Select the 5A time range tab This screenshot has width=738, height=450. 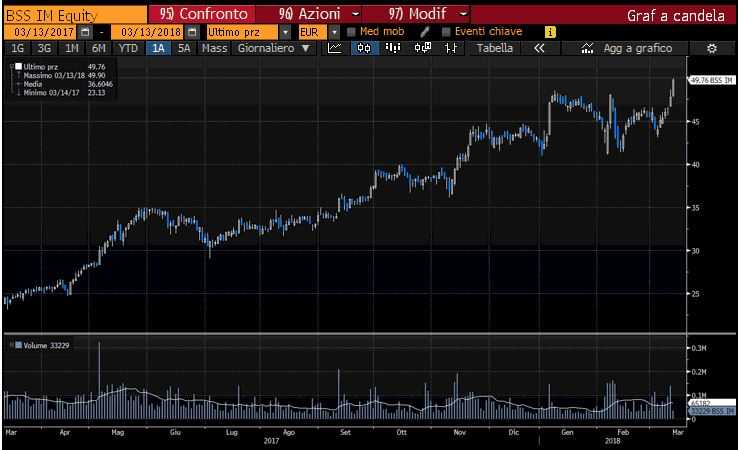pos(184,48)
